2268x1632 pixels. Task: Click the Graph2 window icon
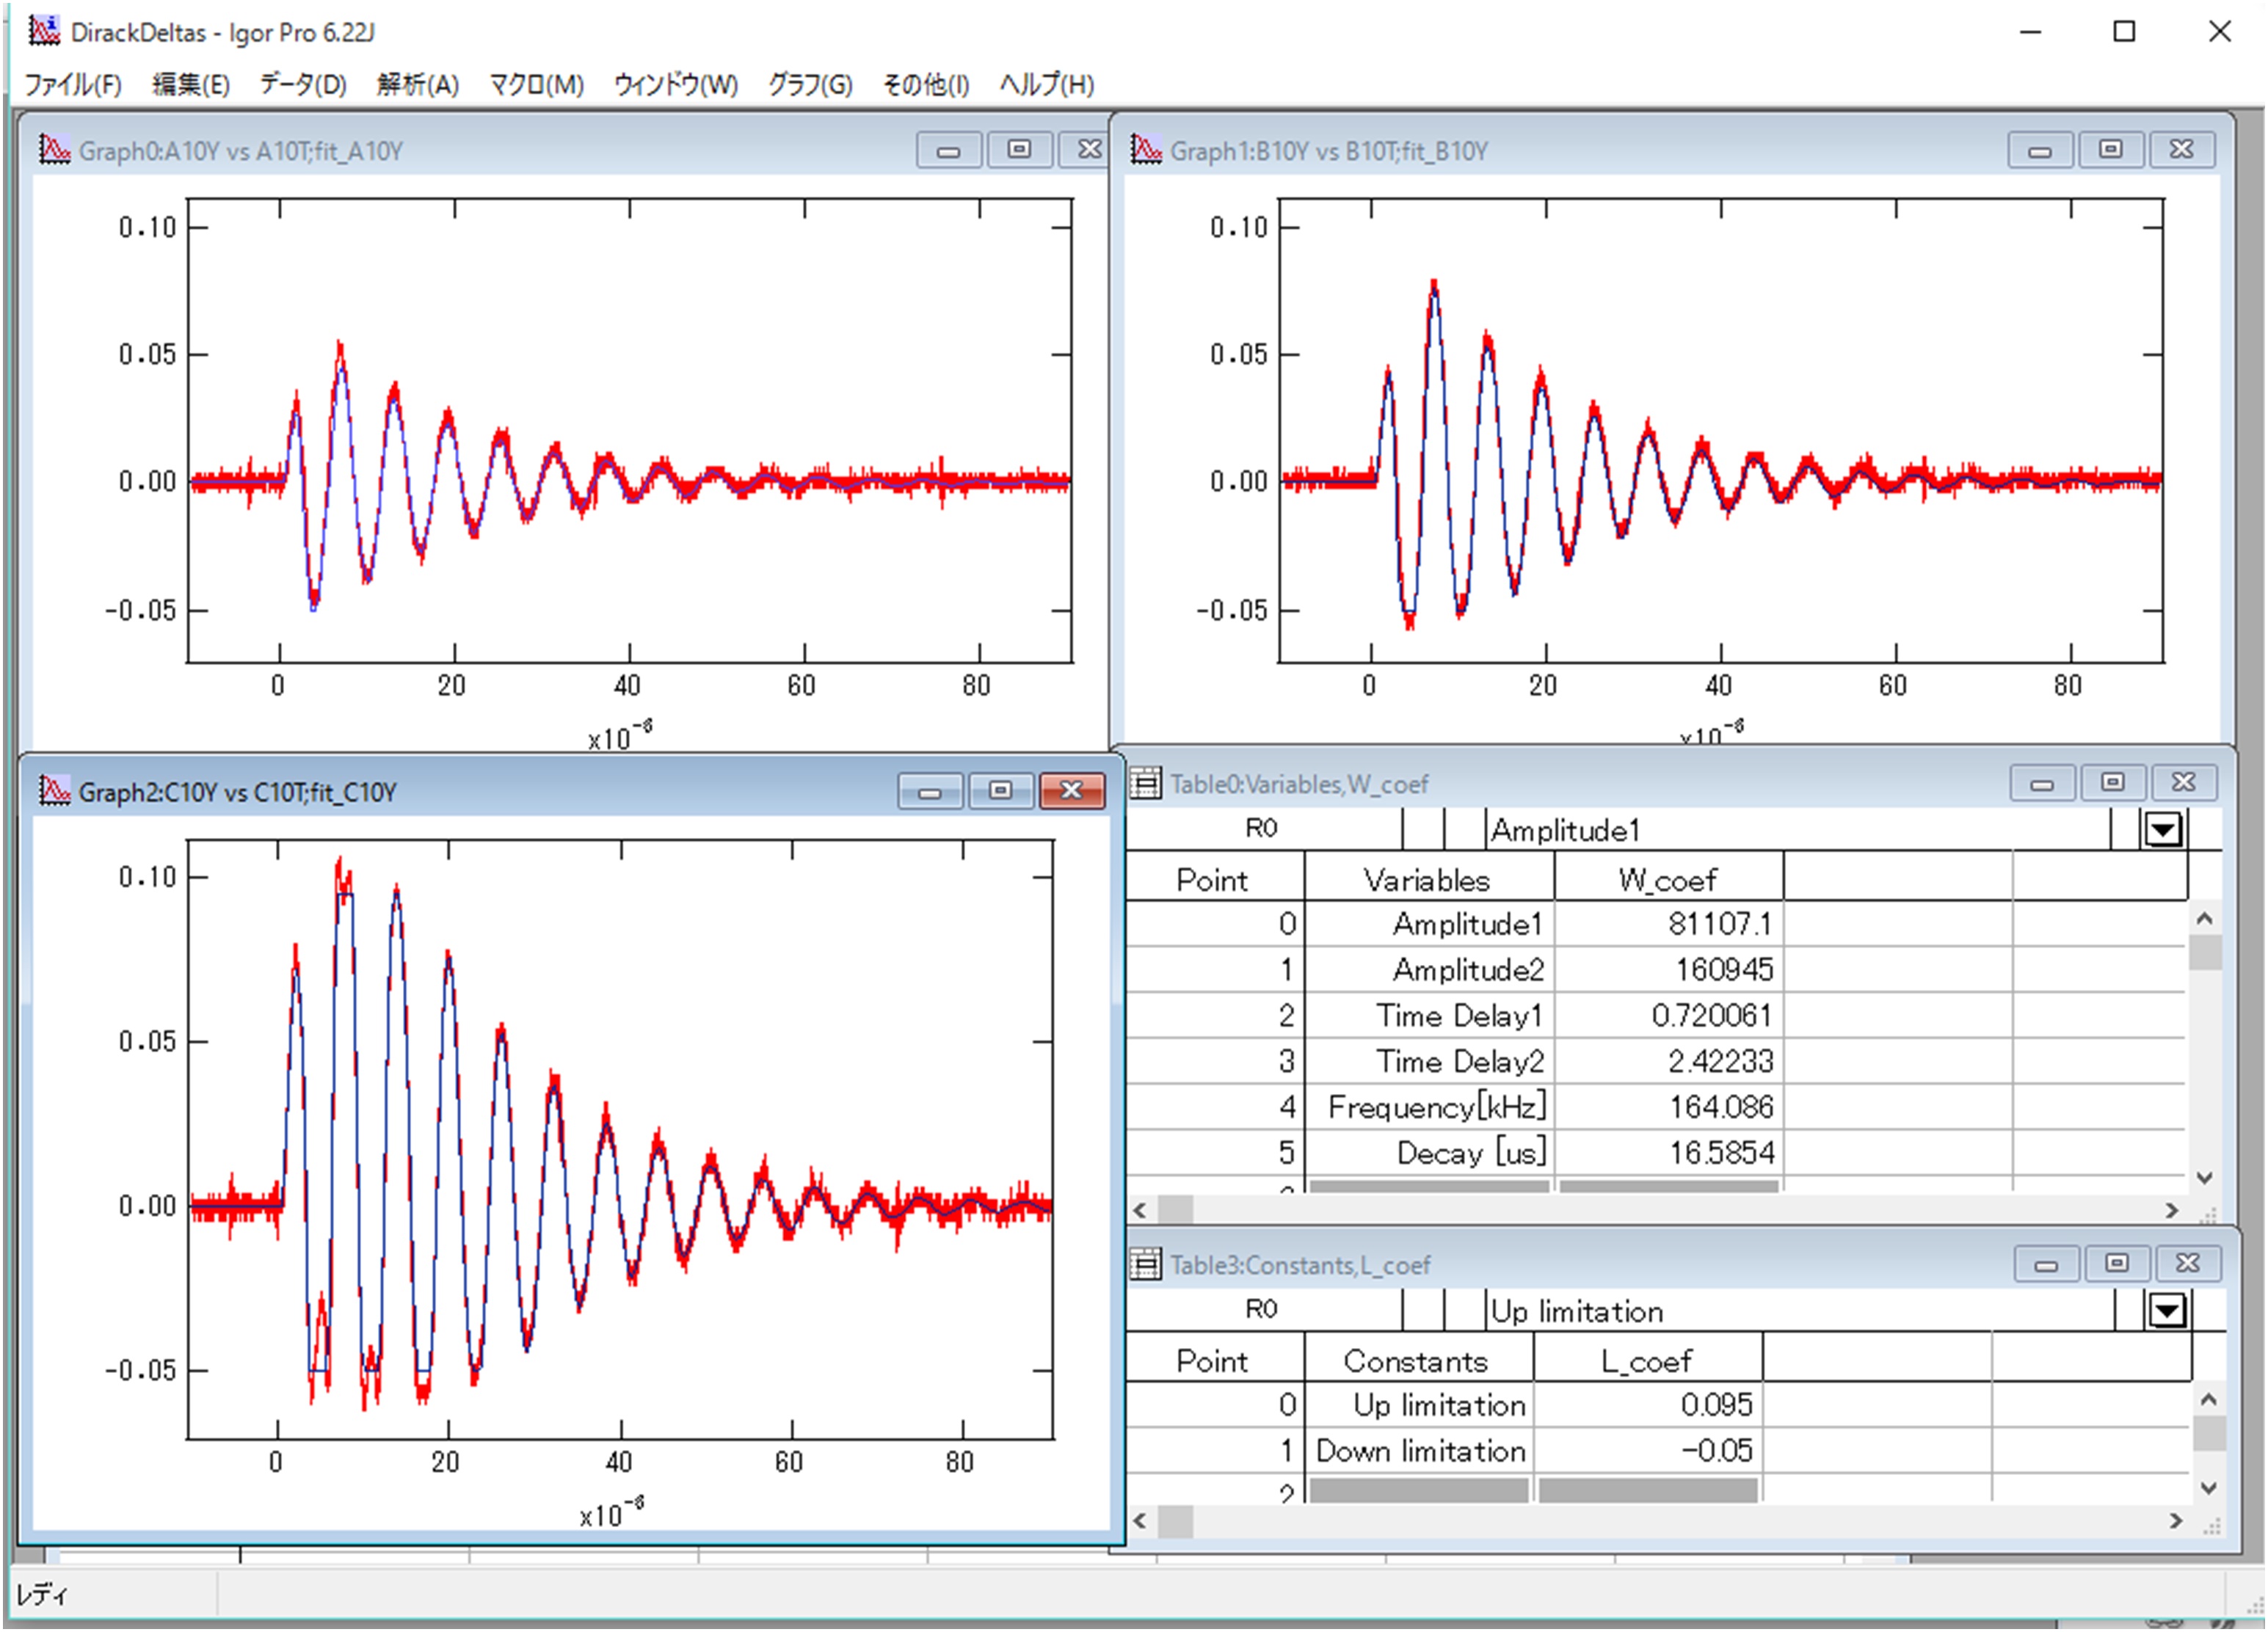coord(54,791)
